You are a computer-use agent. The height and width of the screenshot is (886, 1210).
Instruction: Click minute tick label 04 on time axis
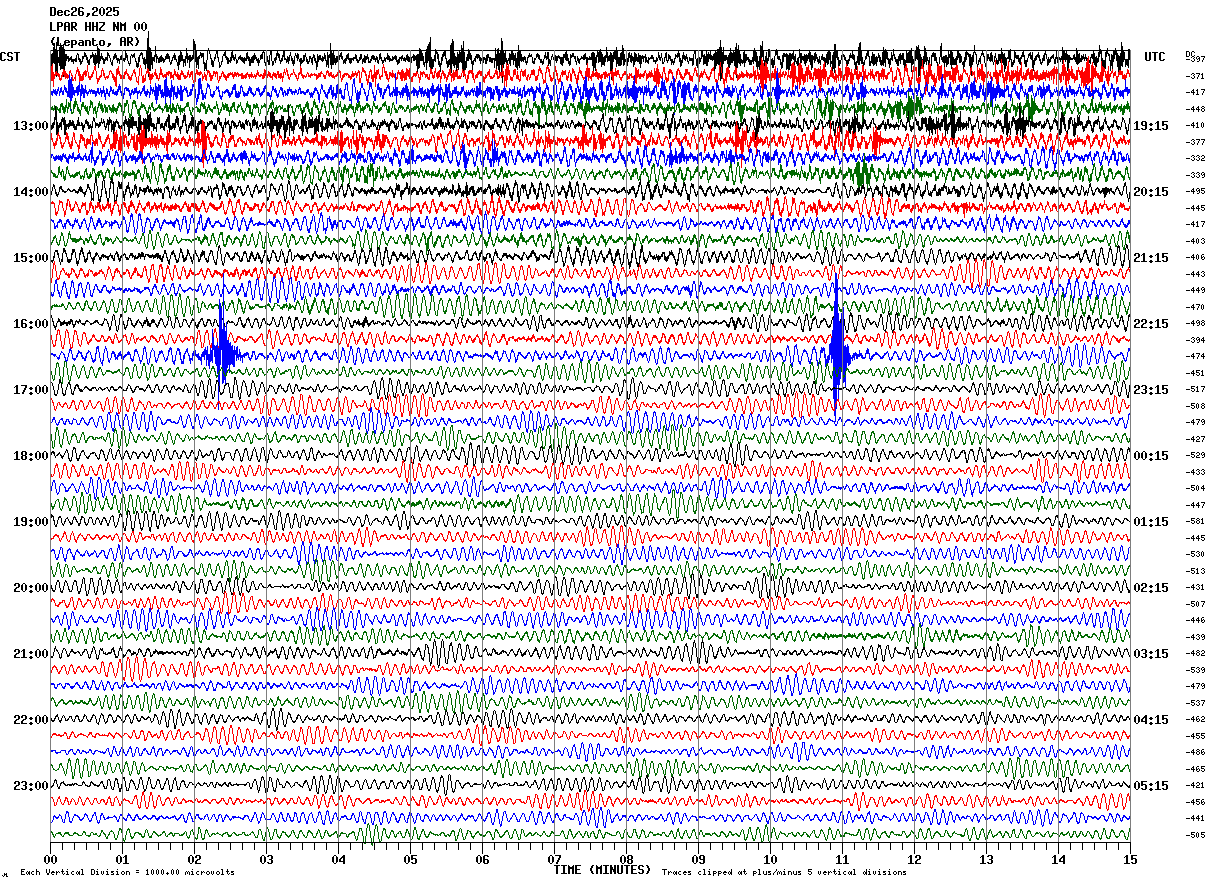pos(338,859)
